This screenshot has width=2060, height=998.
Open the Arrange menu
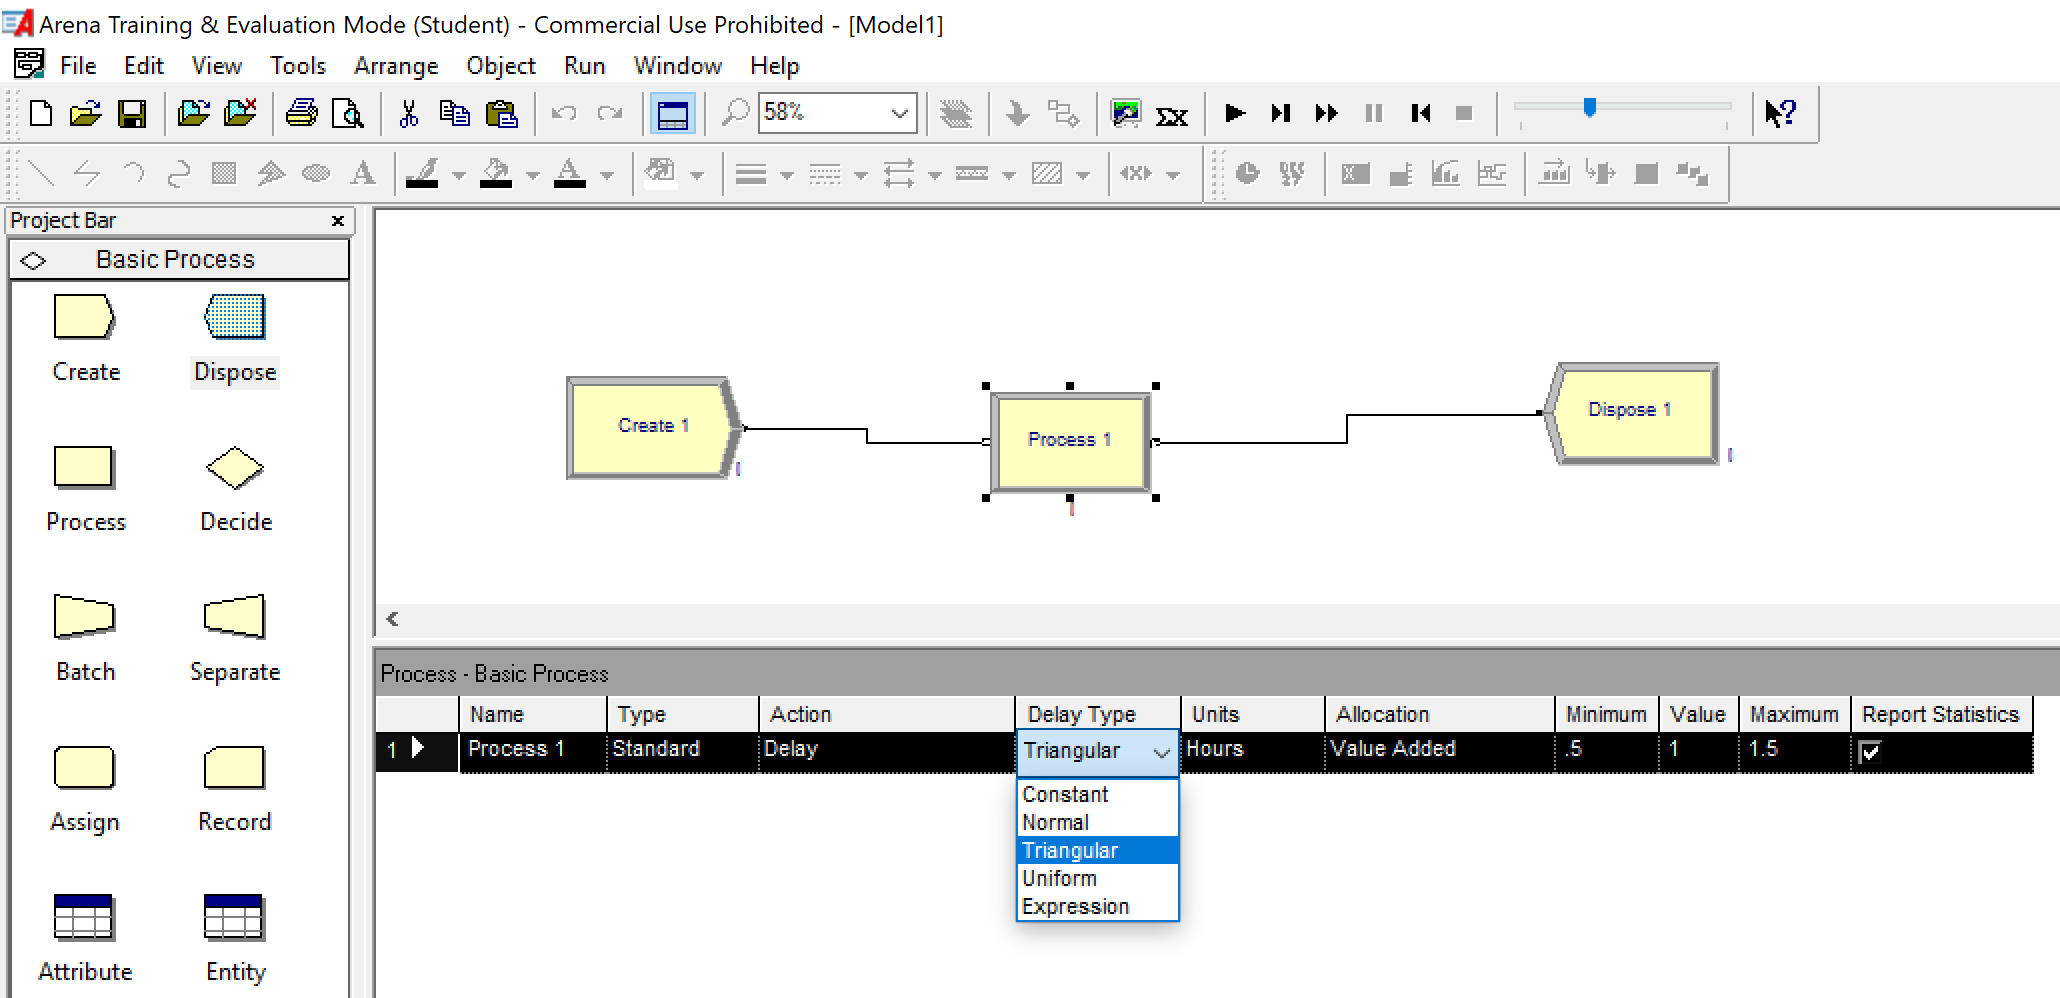pyautogui.click(x=396, y=66)
